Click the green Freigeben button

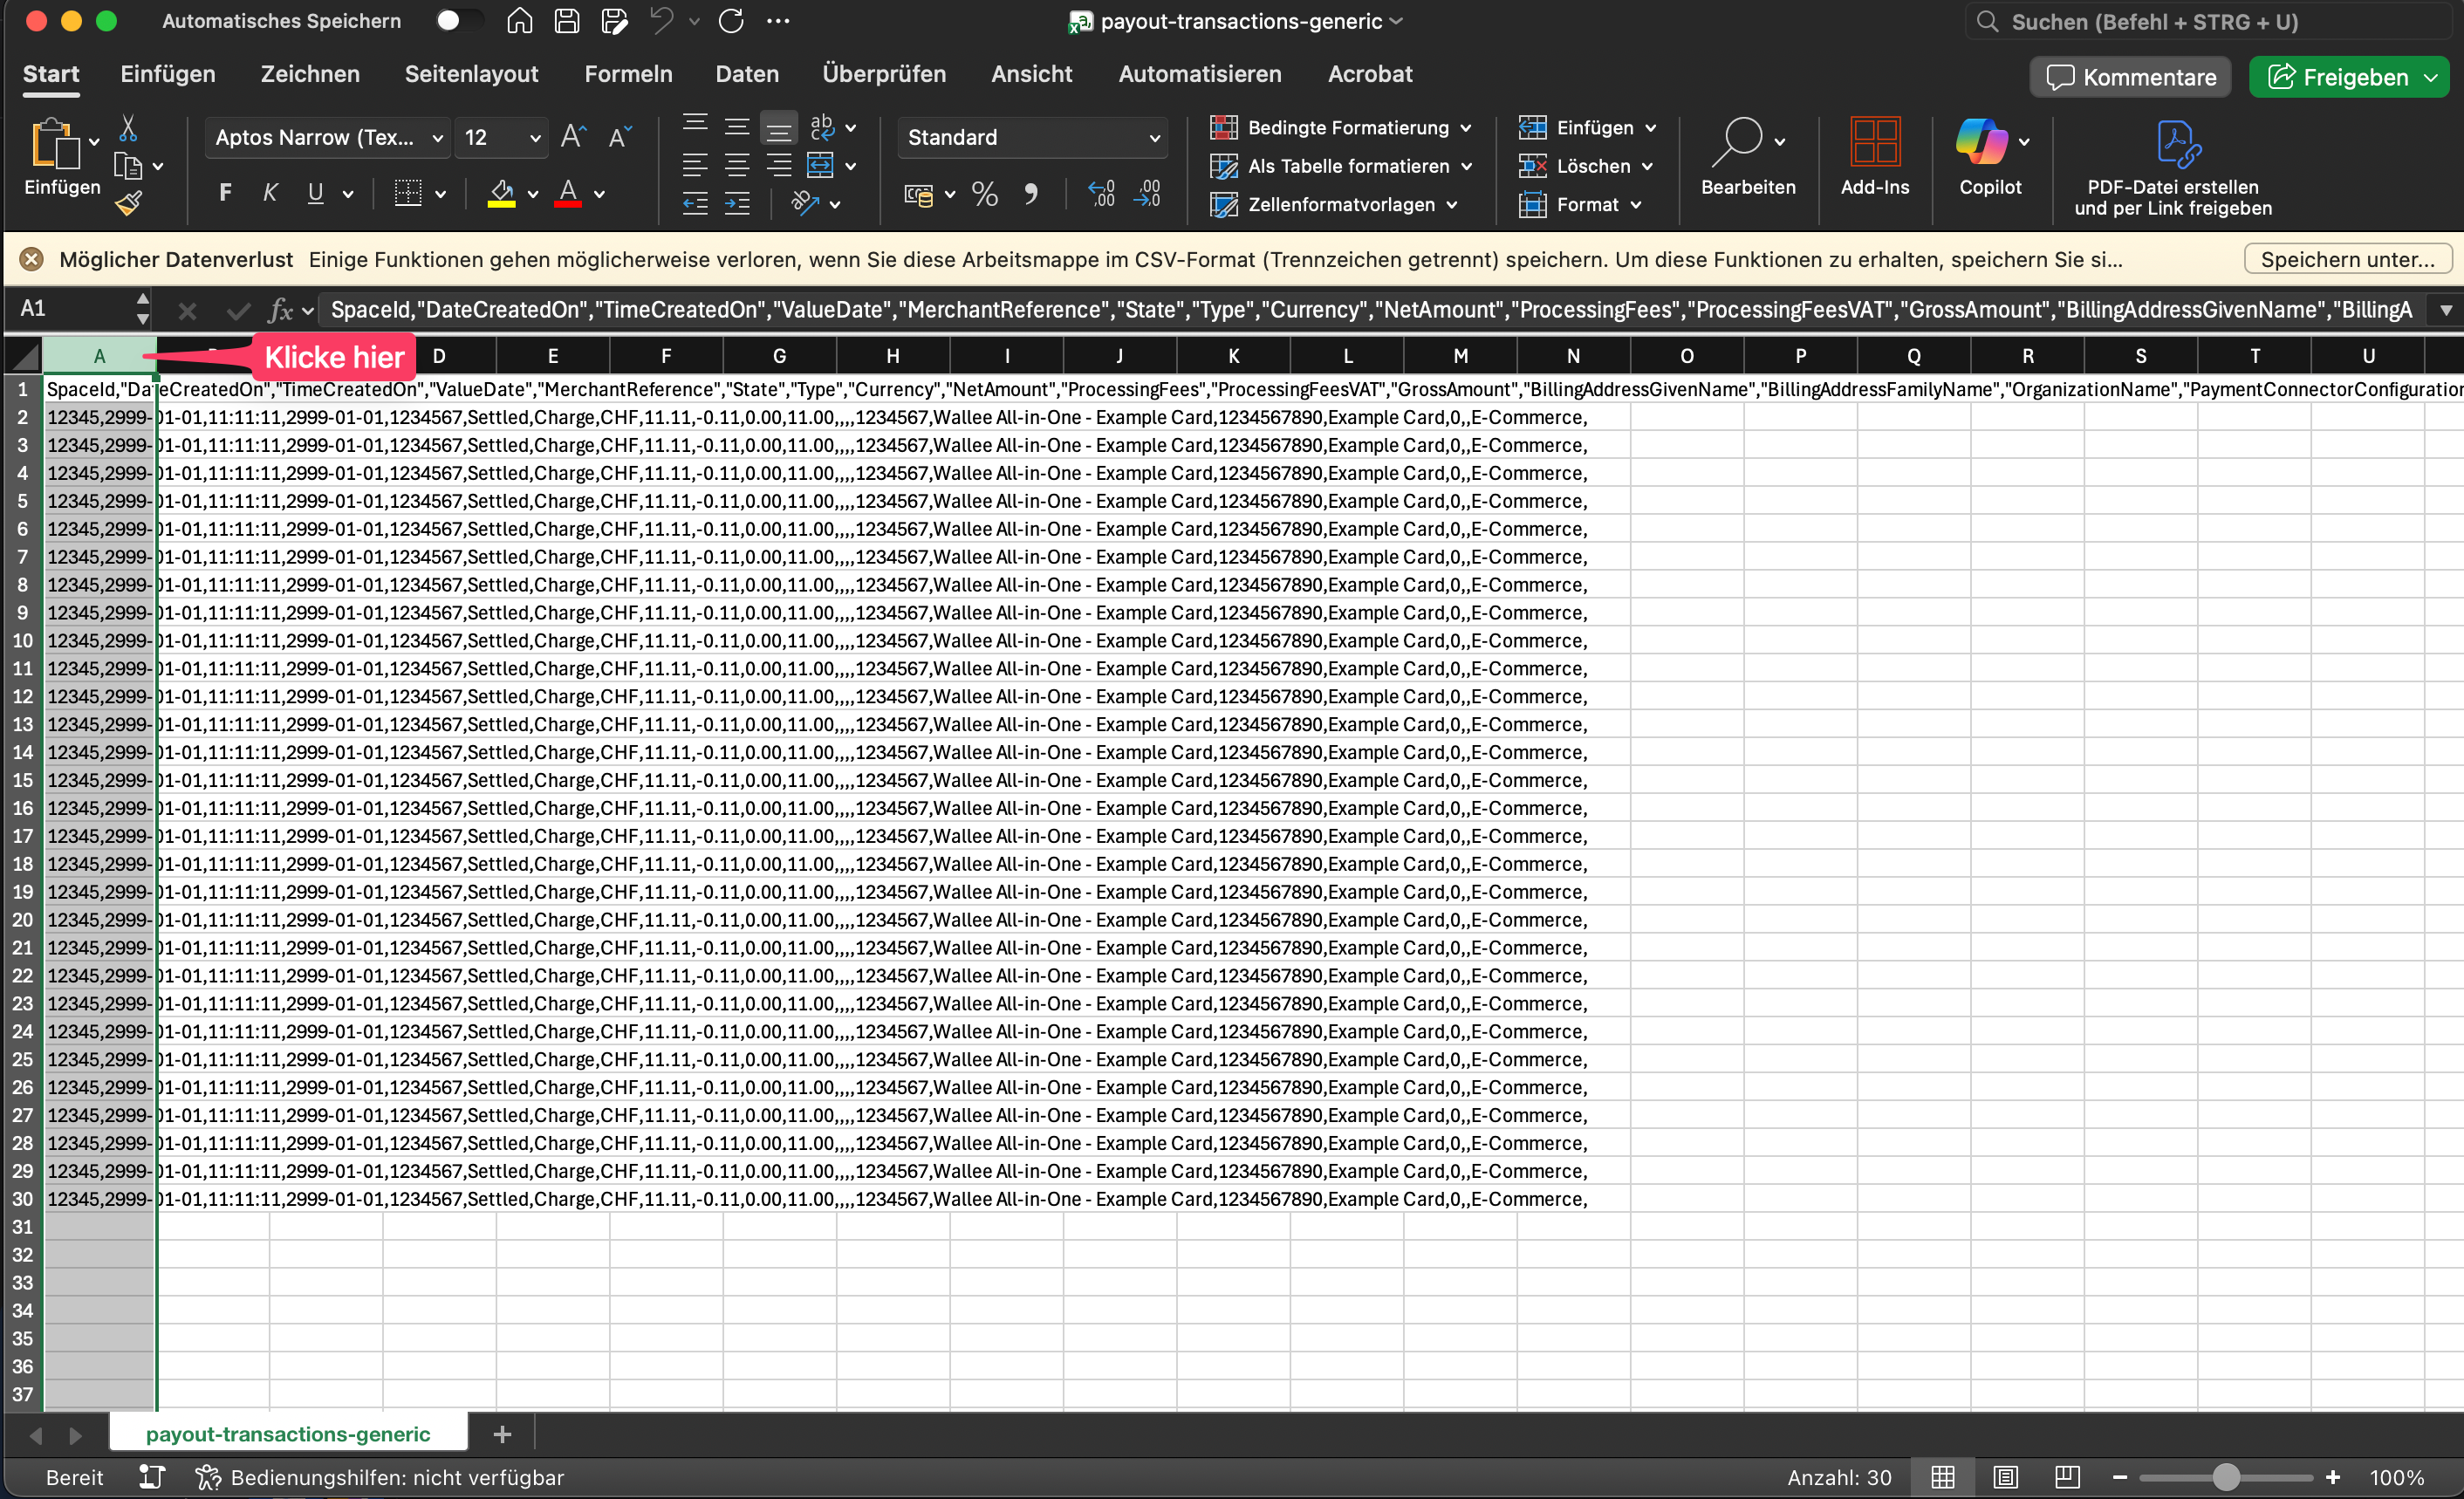click(x=2347, y=77)
